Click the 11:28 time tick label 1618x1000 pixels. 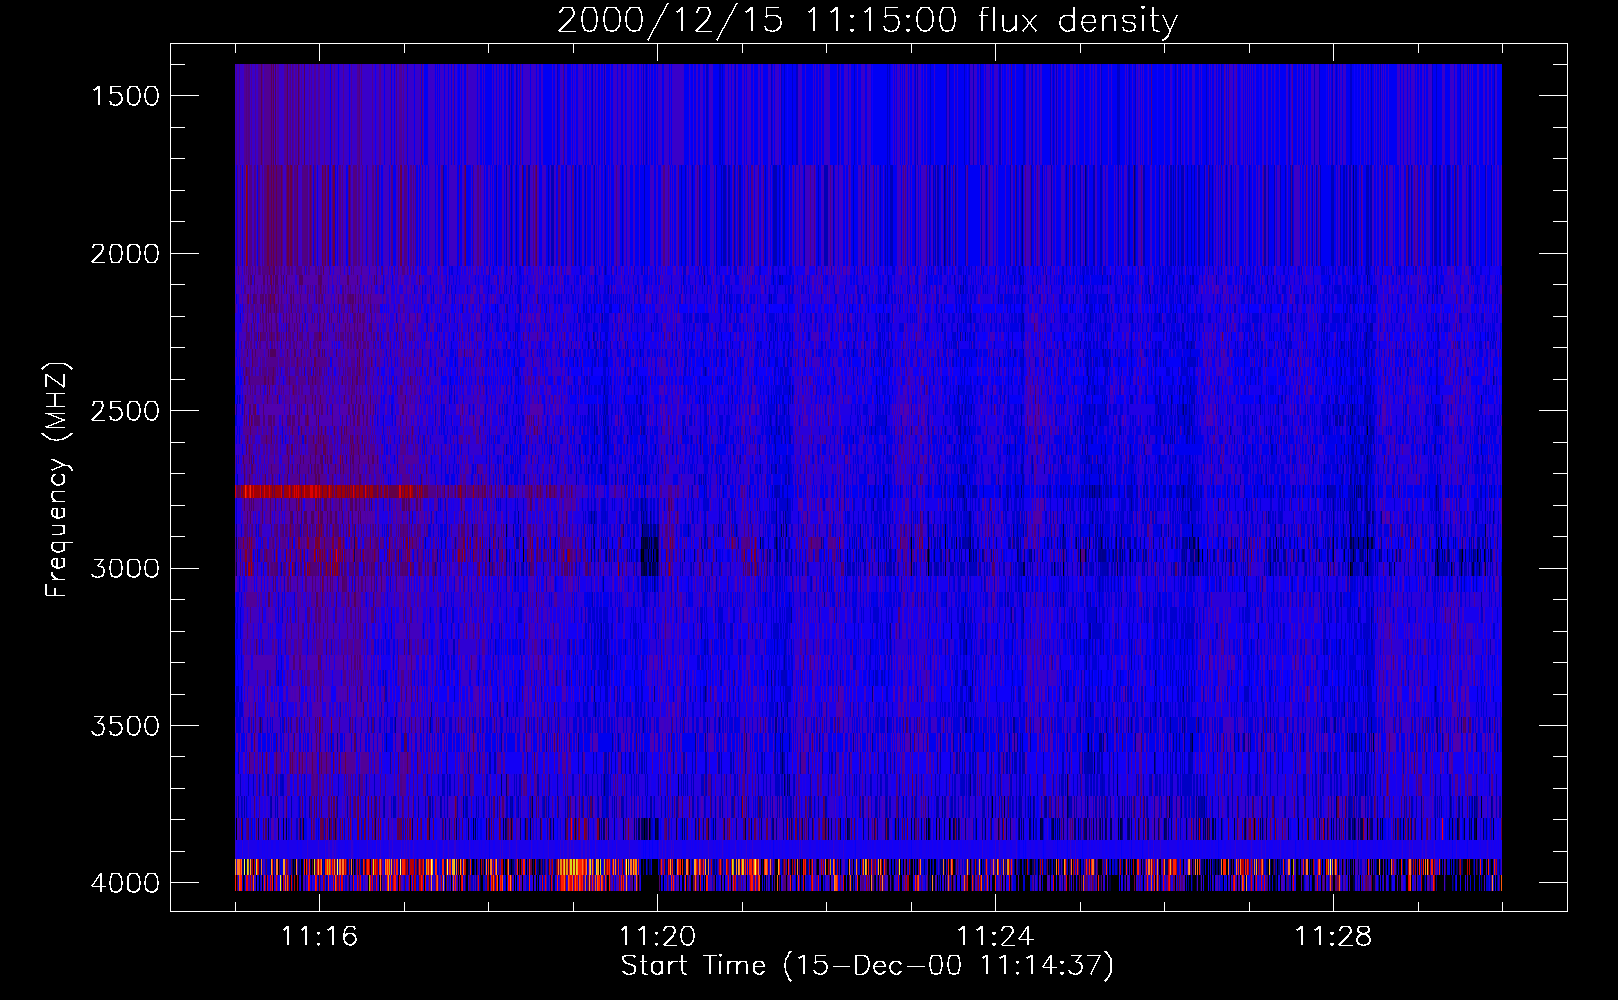(1333, 937)
